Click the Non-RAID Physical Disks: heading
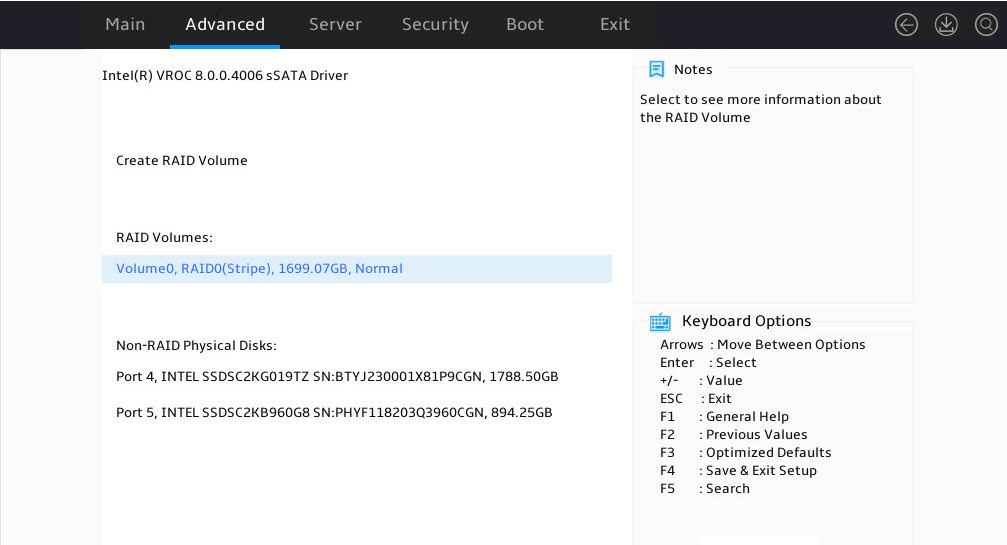Screen dimensions: 1007x545 [x=197, y=345]
